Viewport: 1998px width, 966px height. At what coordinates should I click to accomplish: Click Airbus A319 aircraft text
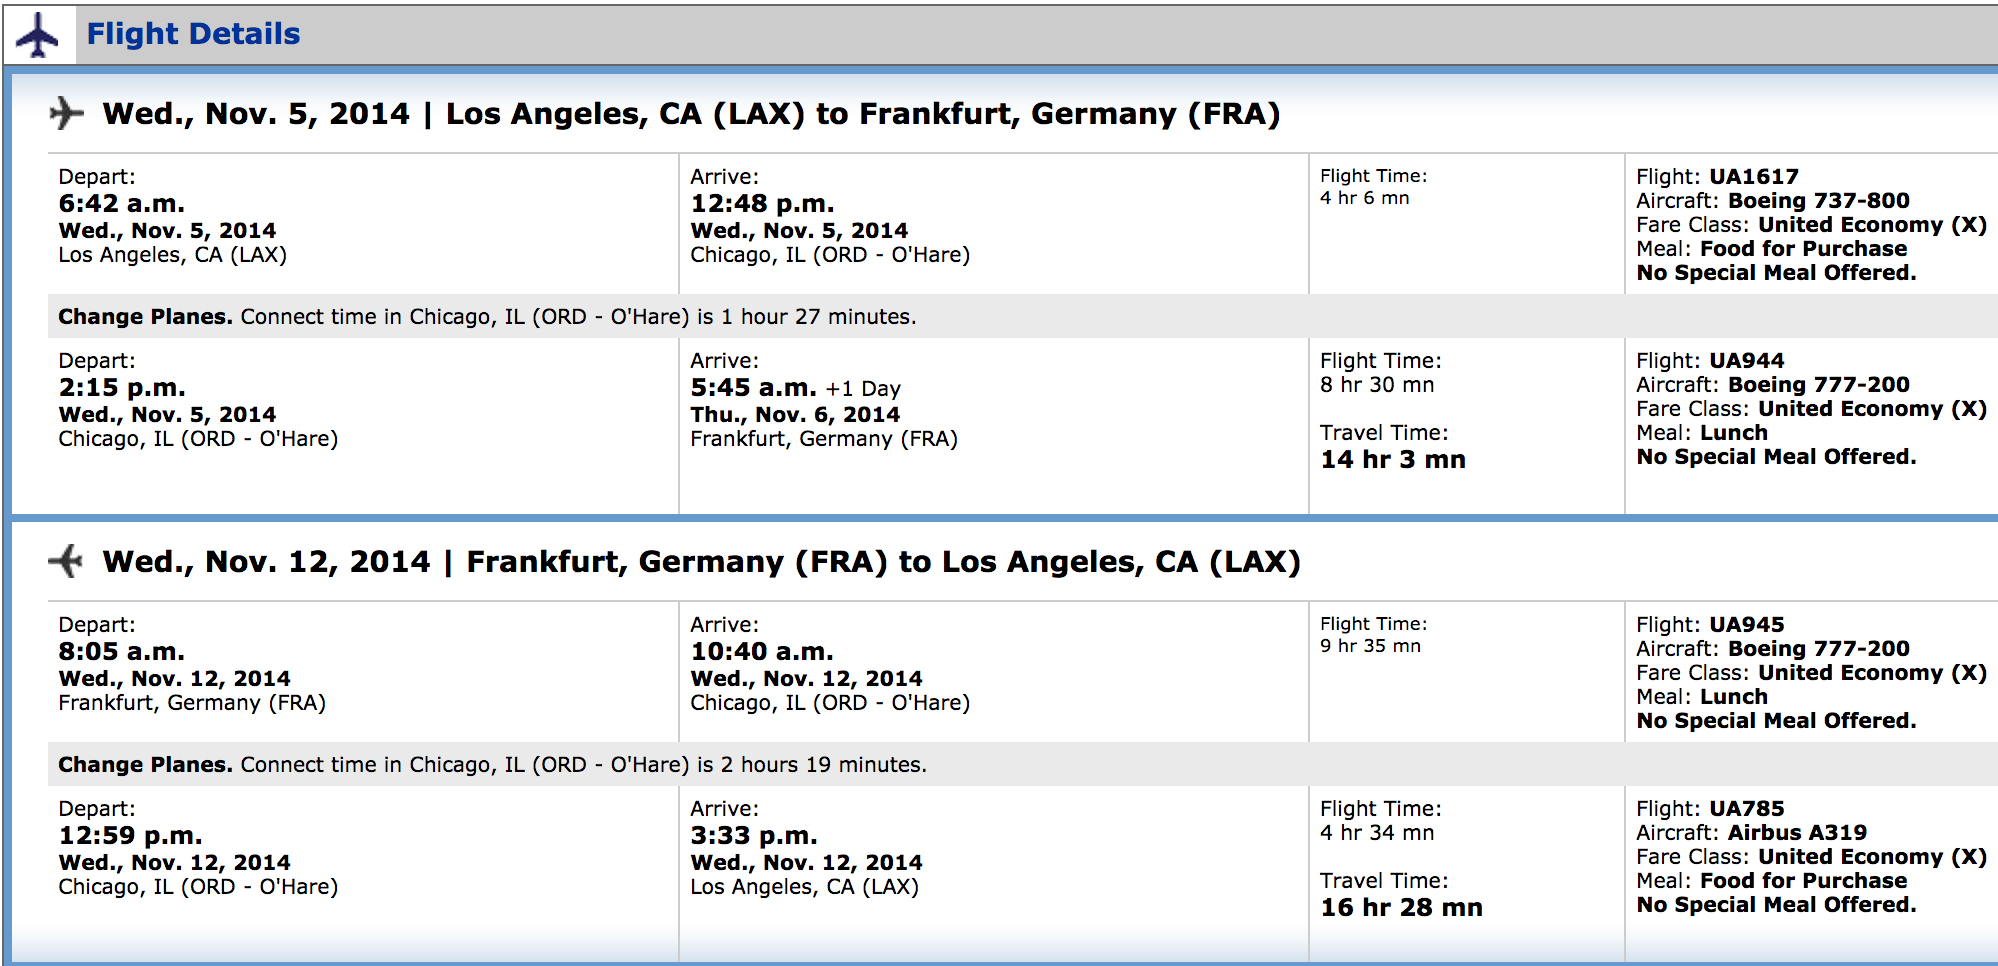pos(1797,833)
